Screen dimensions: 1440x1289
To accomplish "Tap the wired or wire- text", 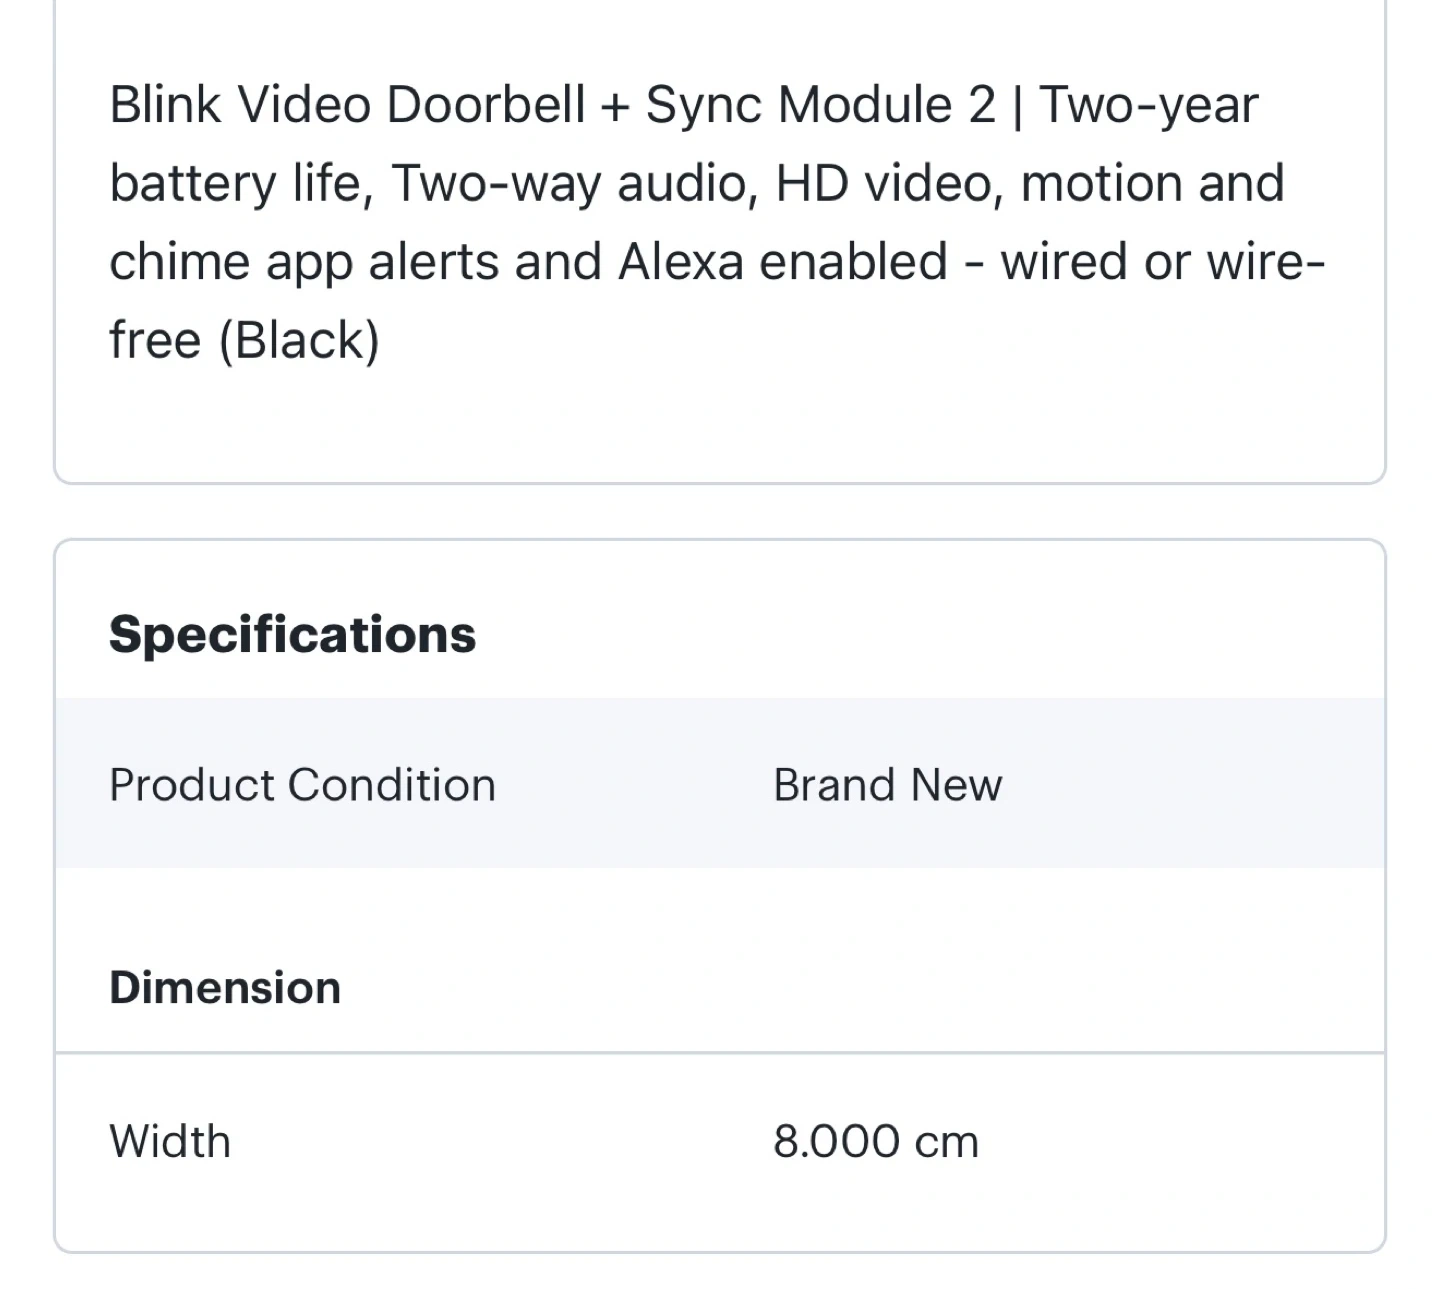I will click(1162, 262).
